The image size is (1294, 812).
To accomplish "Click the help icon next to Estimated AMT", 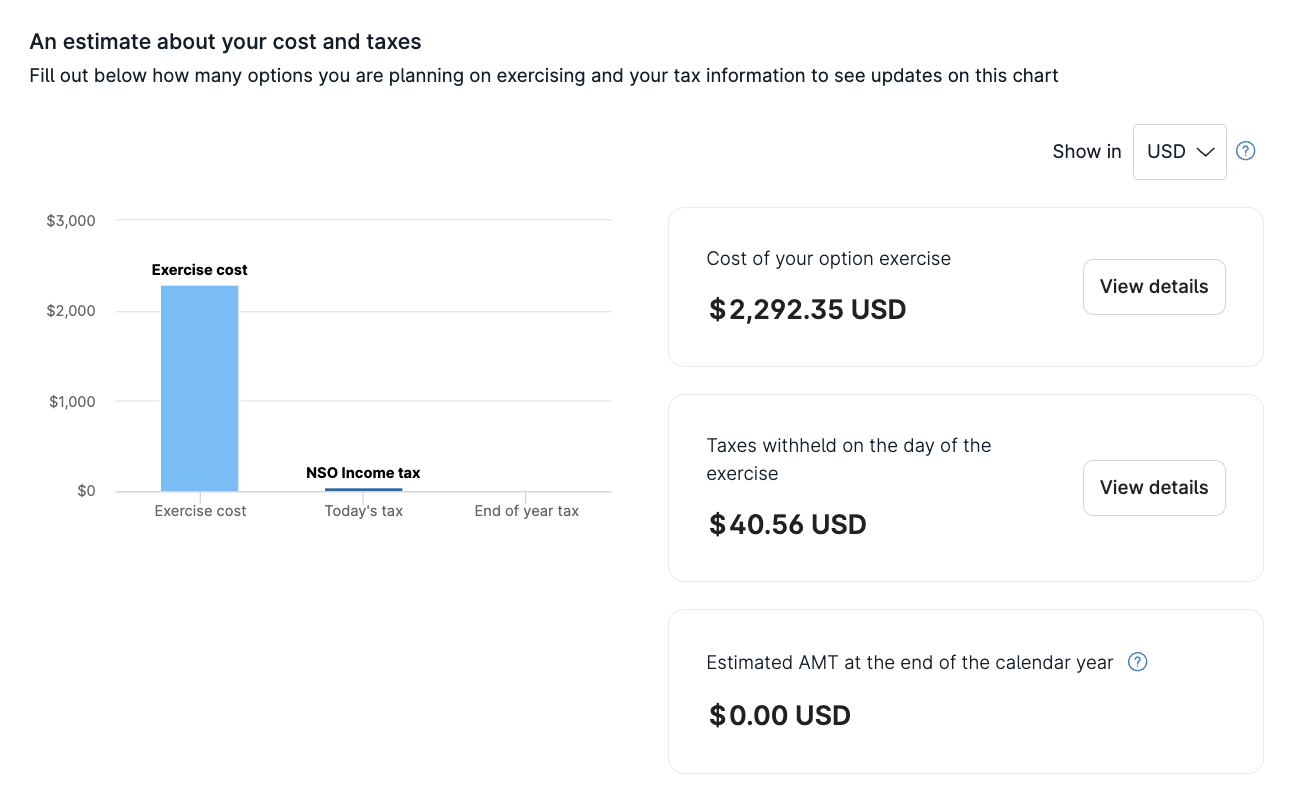I will (1137, 662).
